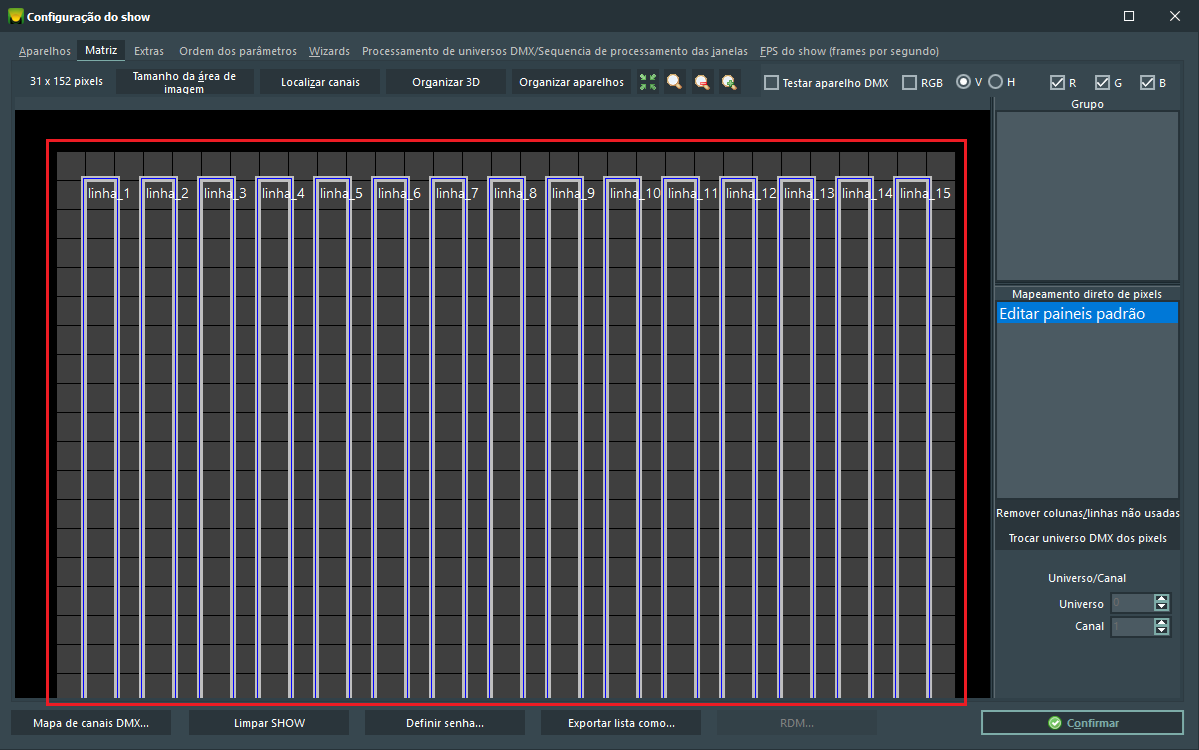
Task: Uncheck the G color channel checkbox
Action: pos(1103,83)
